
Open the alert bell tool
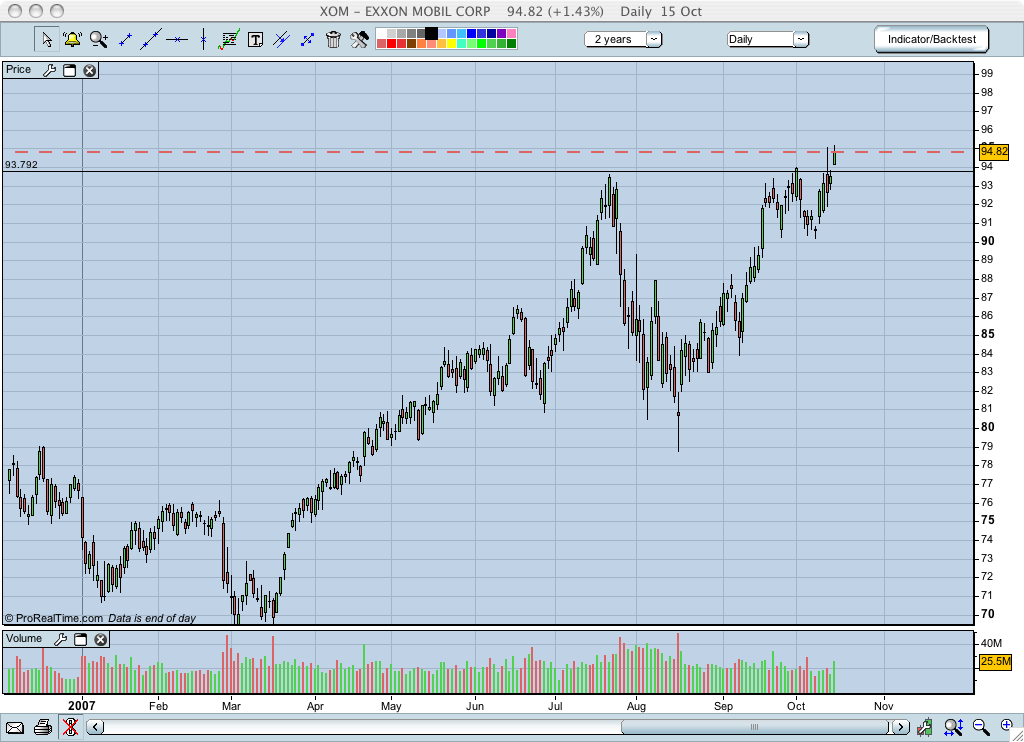(72, 39)
